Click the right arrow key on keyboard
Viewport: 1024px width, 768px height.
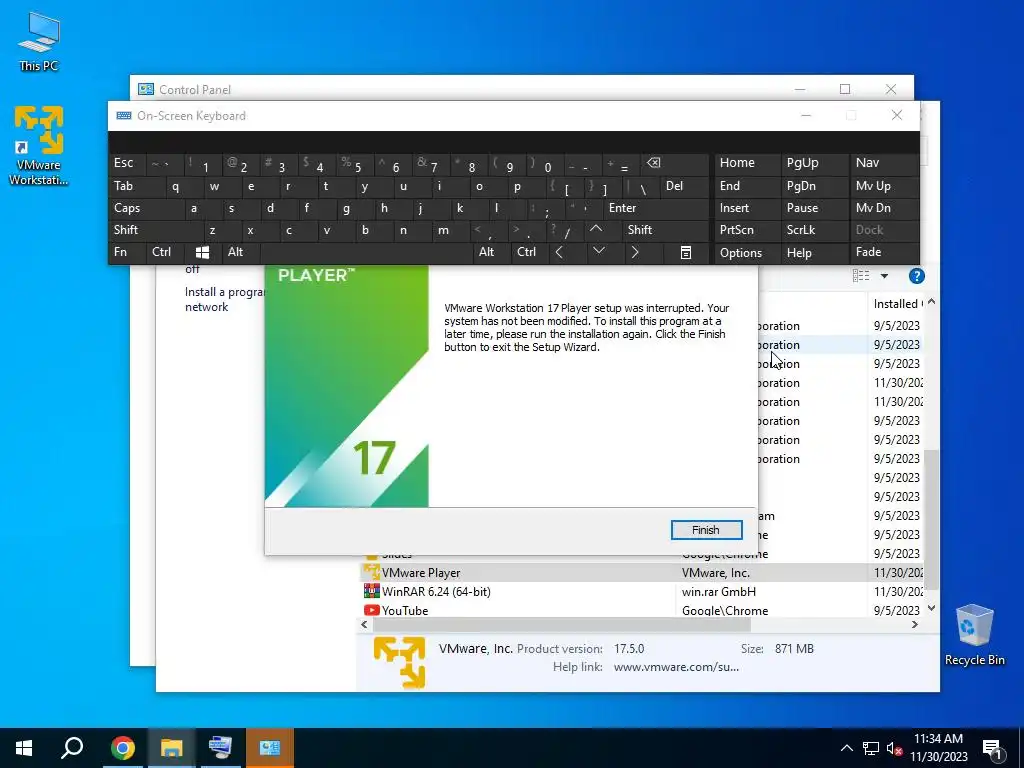[634, 252]
